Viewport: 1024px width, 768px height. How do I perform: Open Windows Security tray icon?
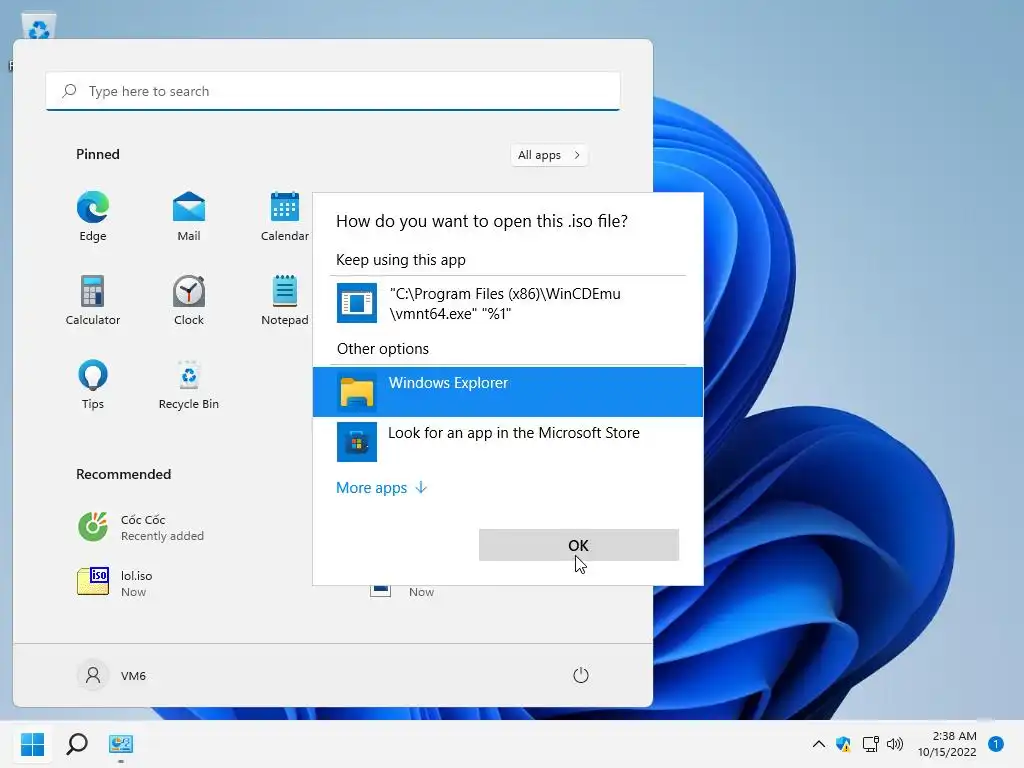[x=843, y=744]
